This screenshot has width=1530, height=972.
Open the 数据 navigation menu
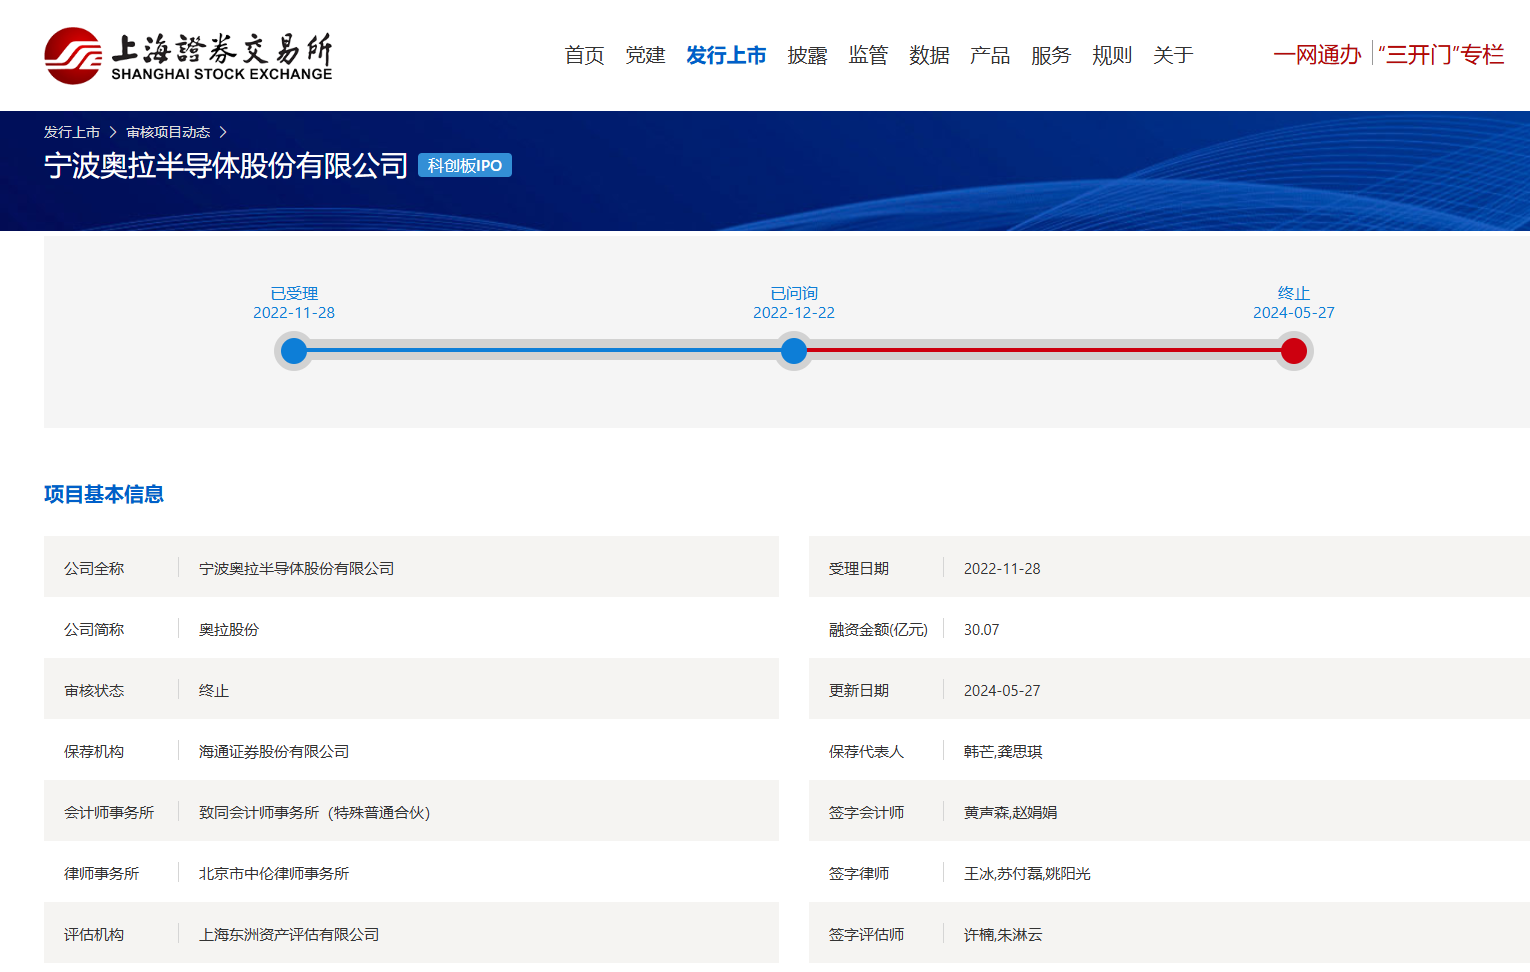pyautogui.click(x=929, y=56)
